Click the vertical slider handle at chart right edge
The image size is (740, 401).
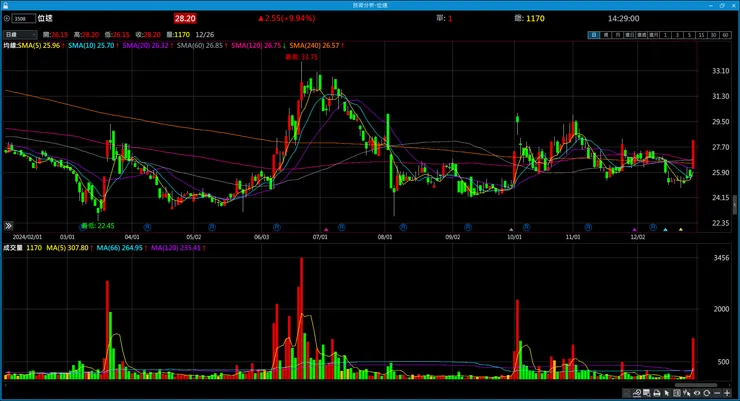tap(734, 206)
